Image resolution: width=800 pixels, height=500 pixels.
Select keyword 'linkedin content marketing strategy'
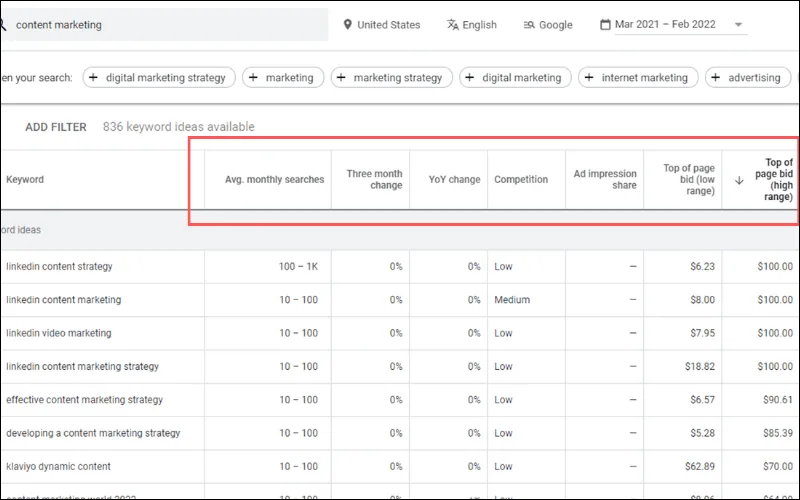point(83,366)
